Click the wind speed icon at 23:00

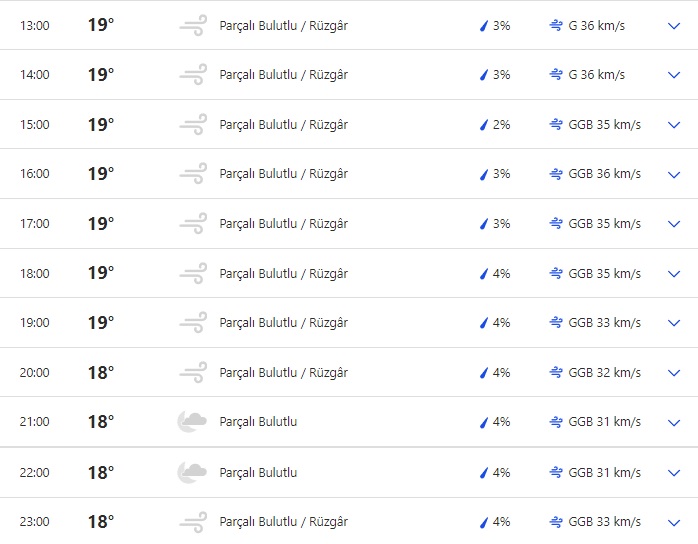556,522
